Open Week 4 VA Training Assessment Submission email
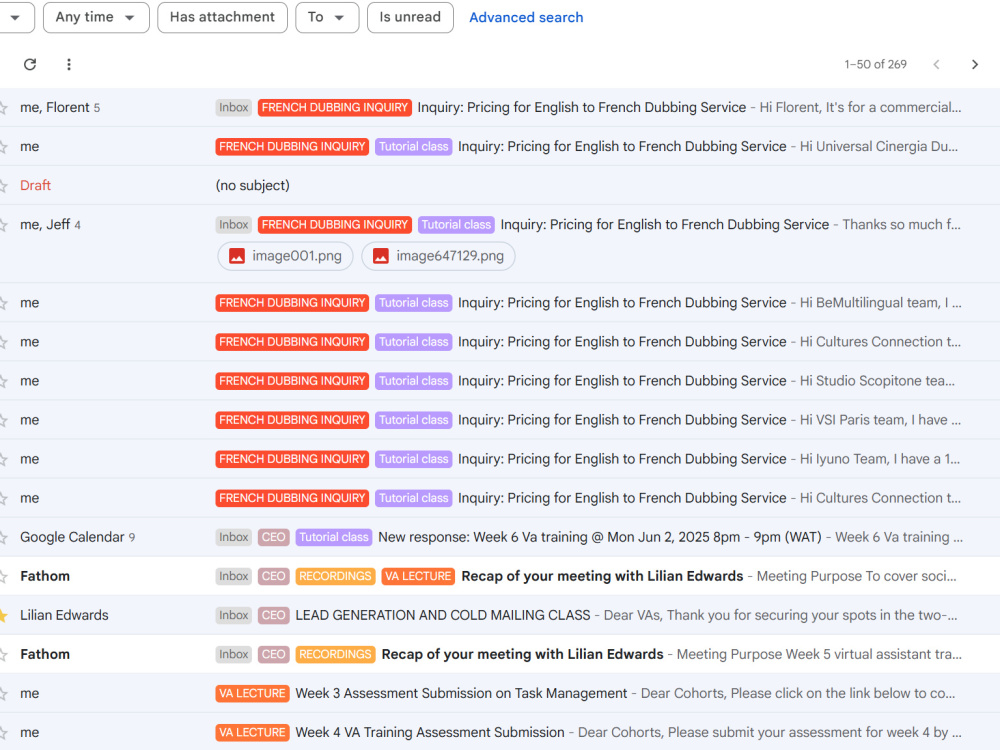This screenshot has width=1000, height=750. [x=500, y=733]
